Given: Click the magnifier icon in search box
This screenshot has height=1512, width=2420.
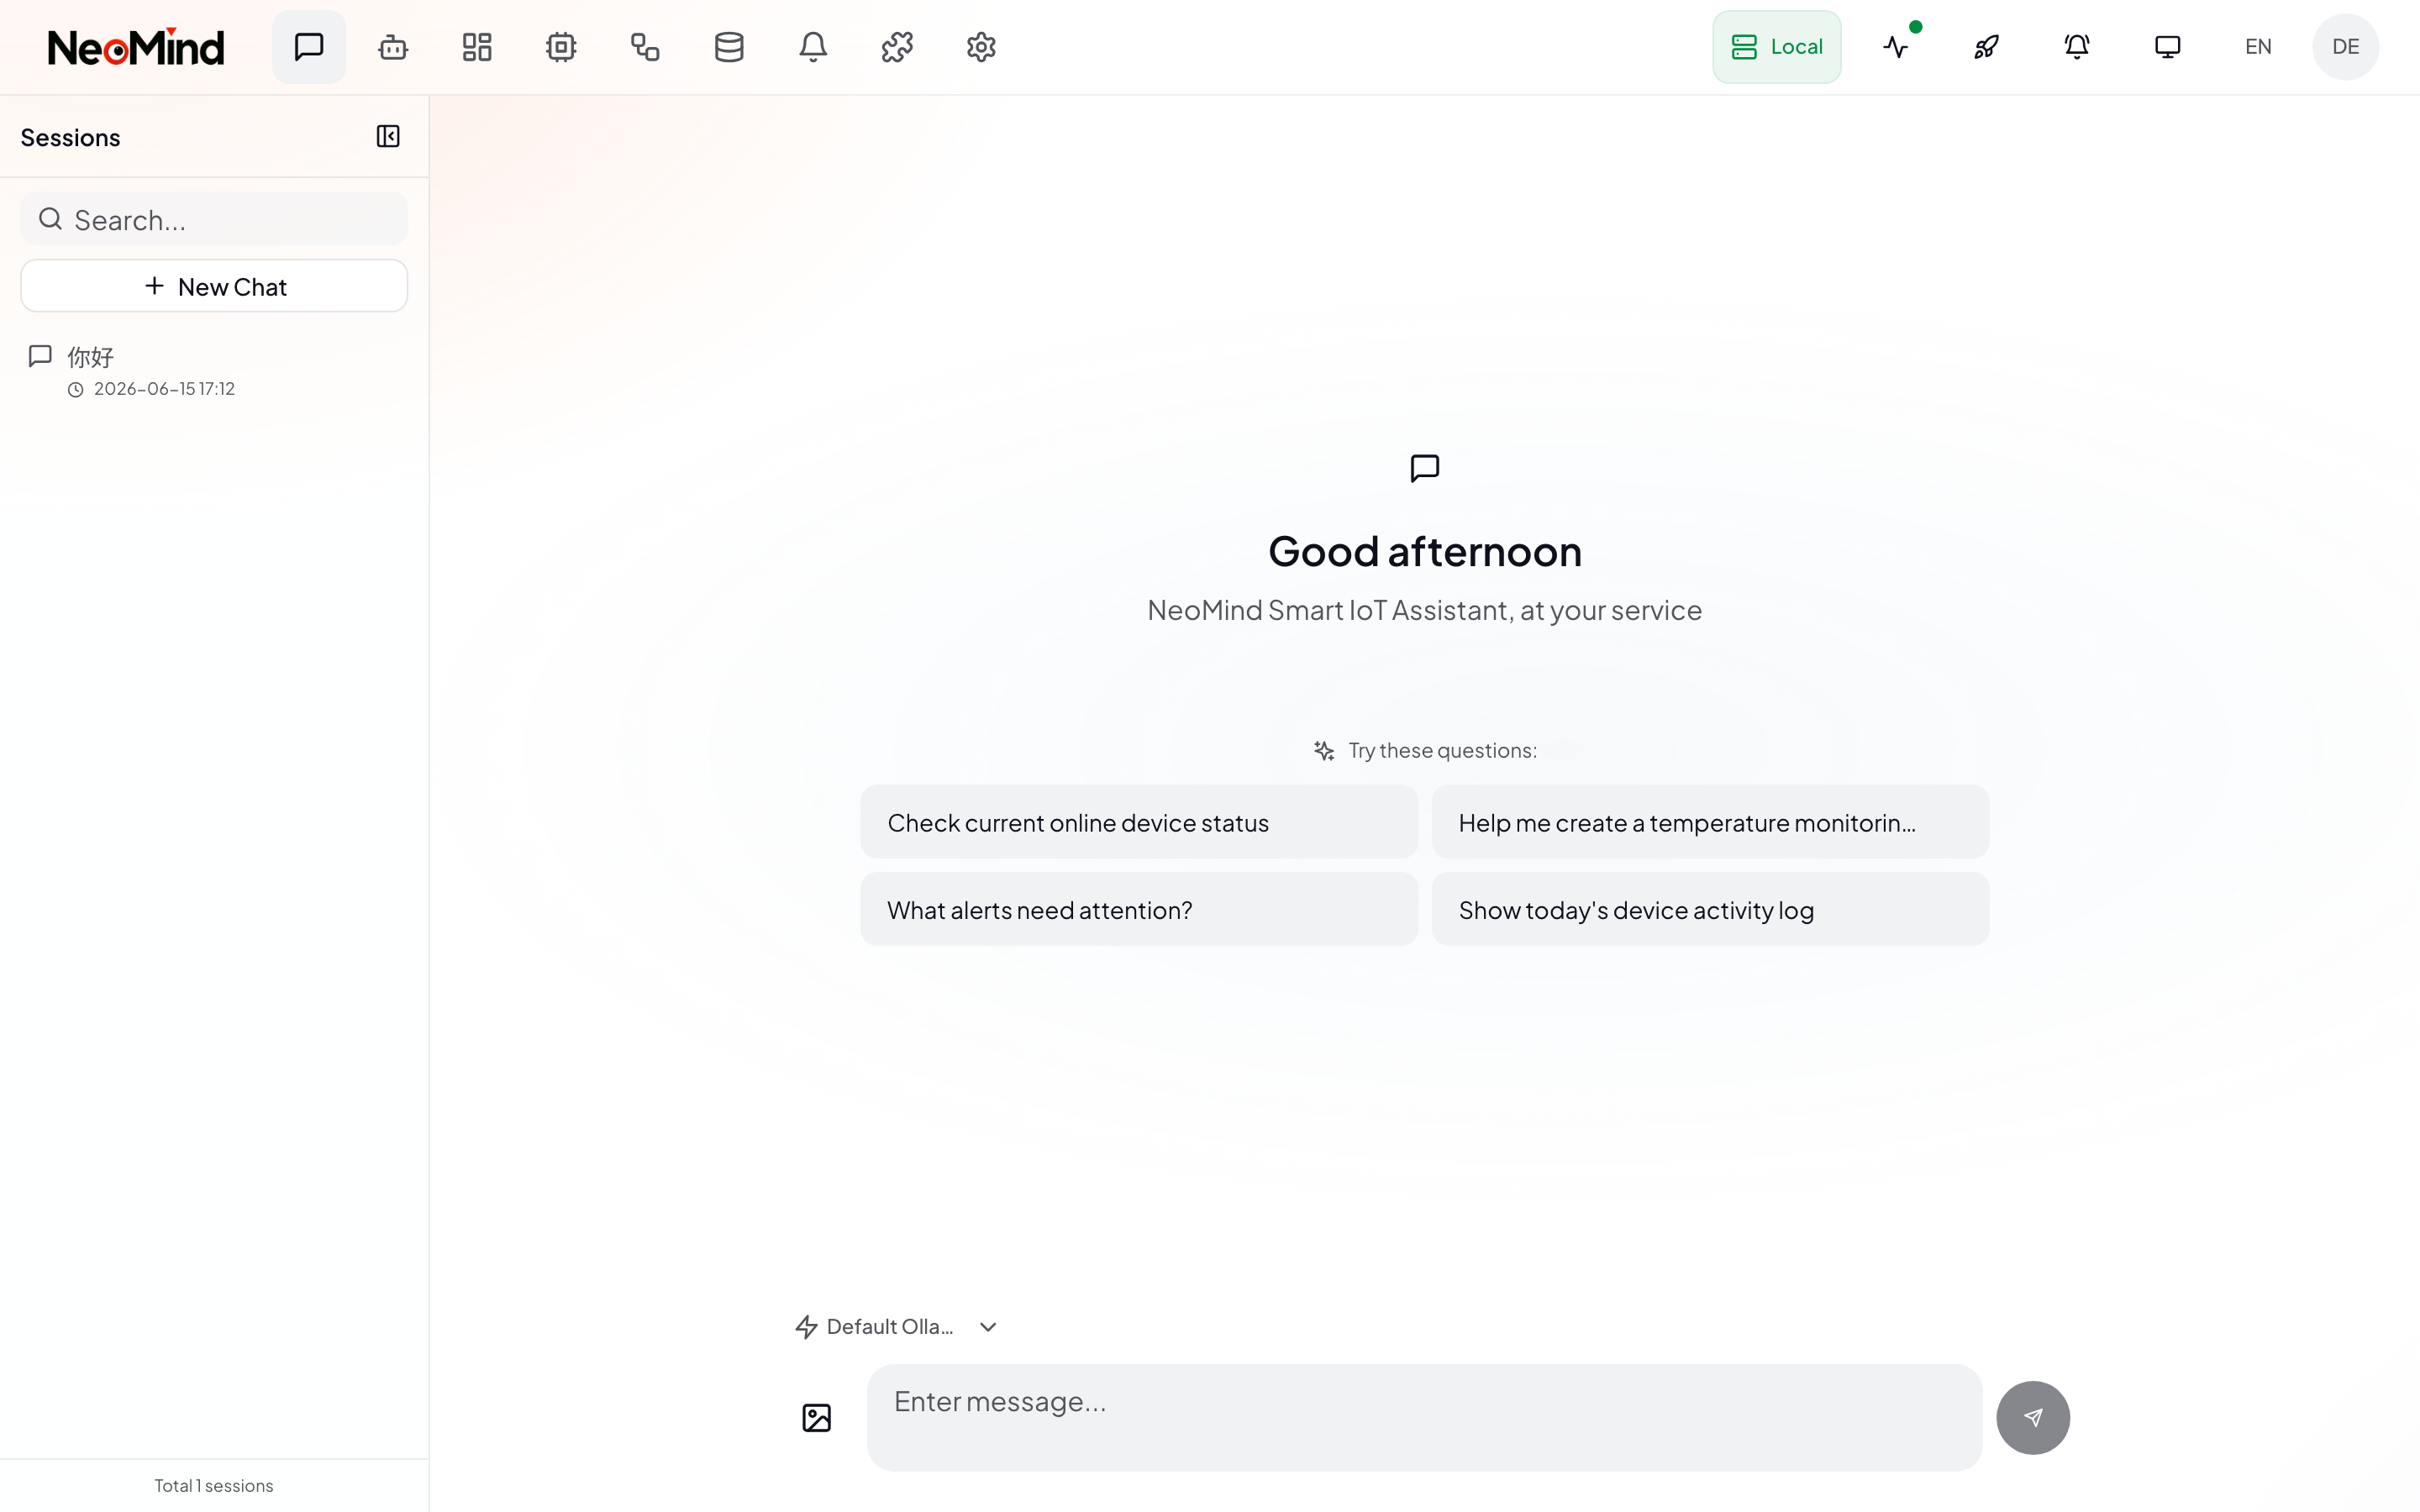Looking at the screenshot, I should (50, 219).
